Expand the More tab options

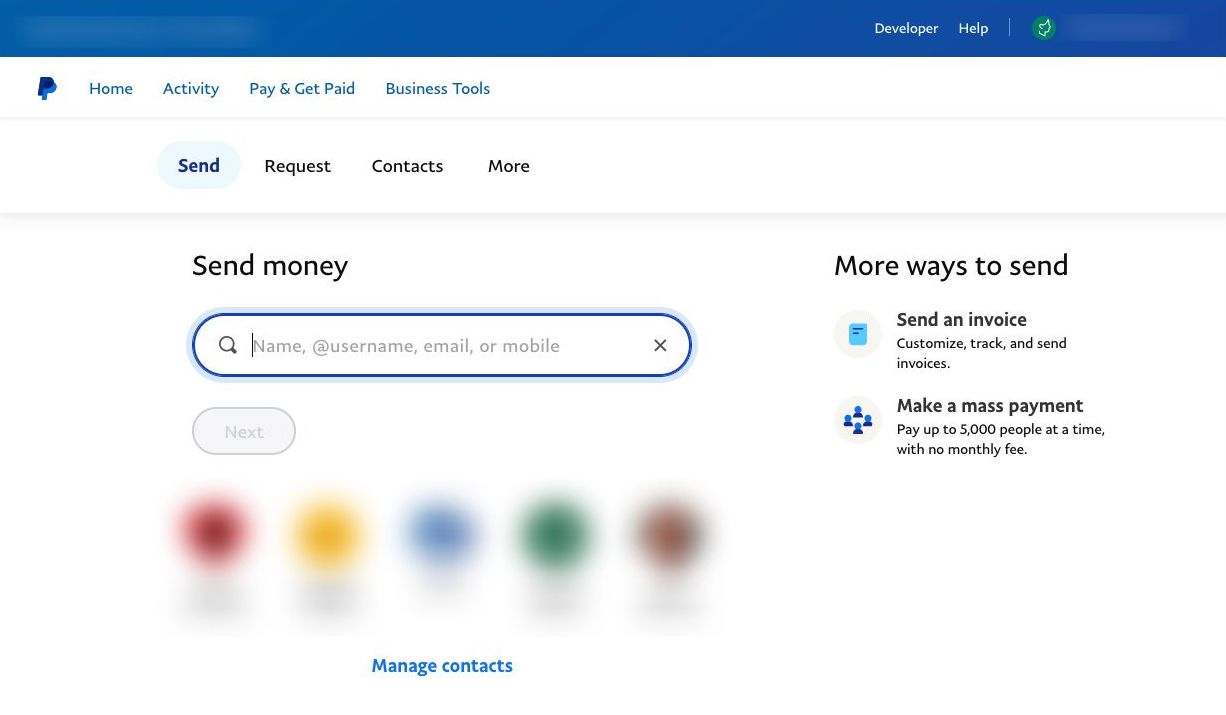click(508, 166)
